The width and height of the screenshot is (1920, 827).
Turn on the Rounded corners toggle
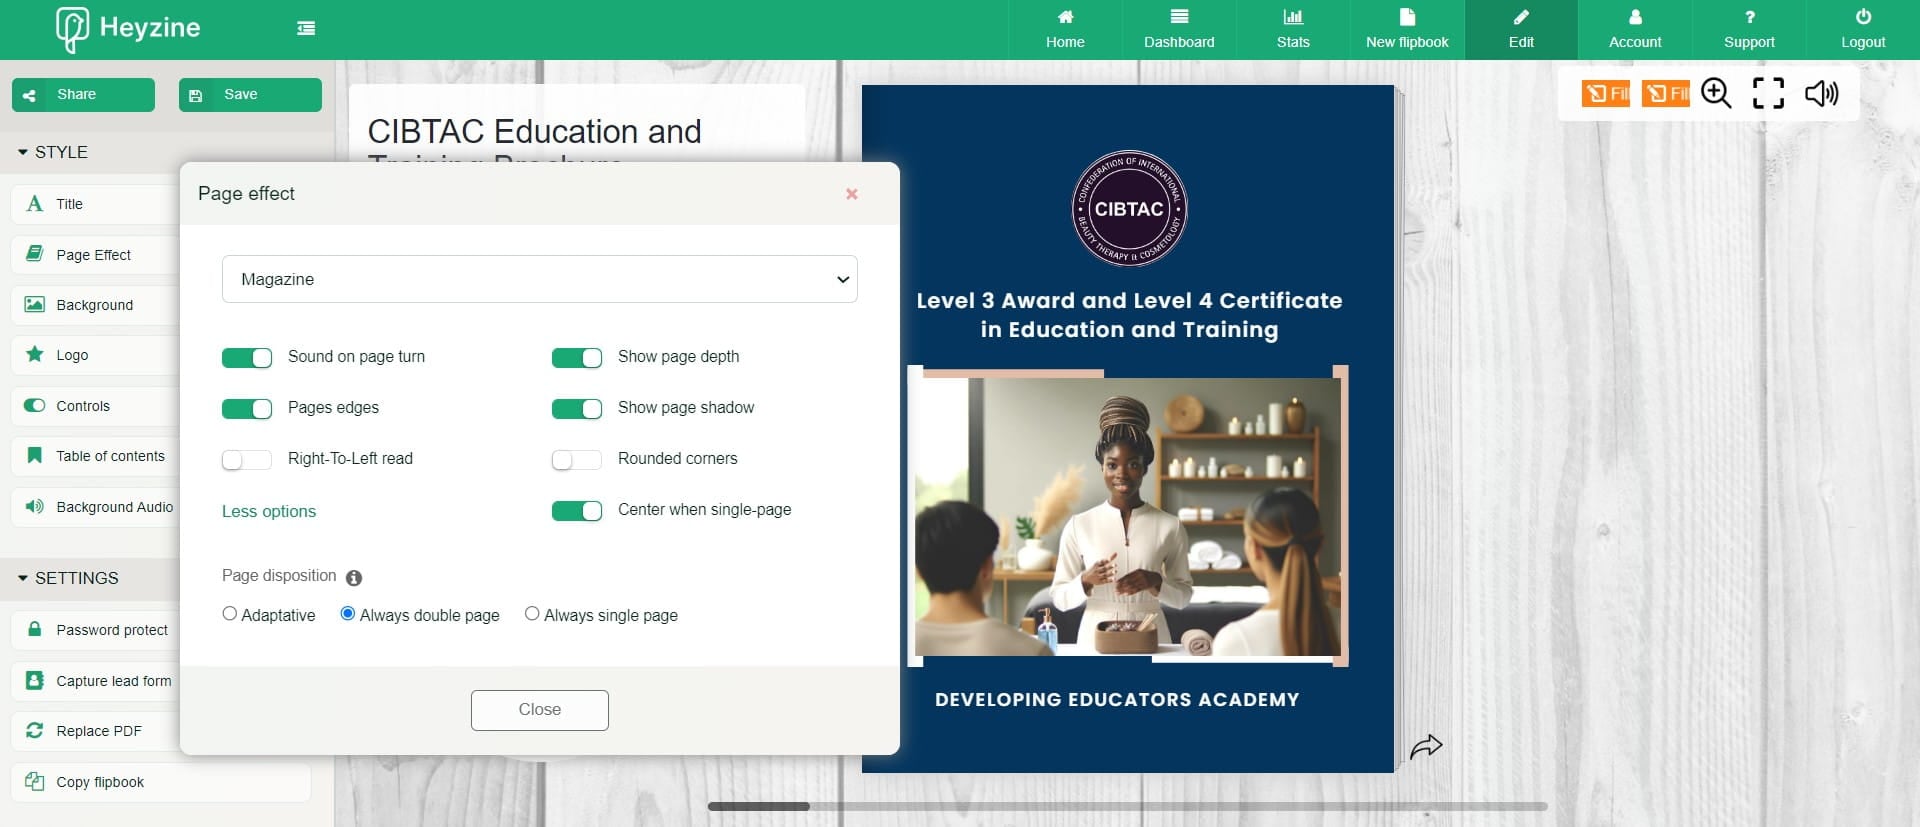pos(577,460)
